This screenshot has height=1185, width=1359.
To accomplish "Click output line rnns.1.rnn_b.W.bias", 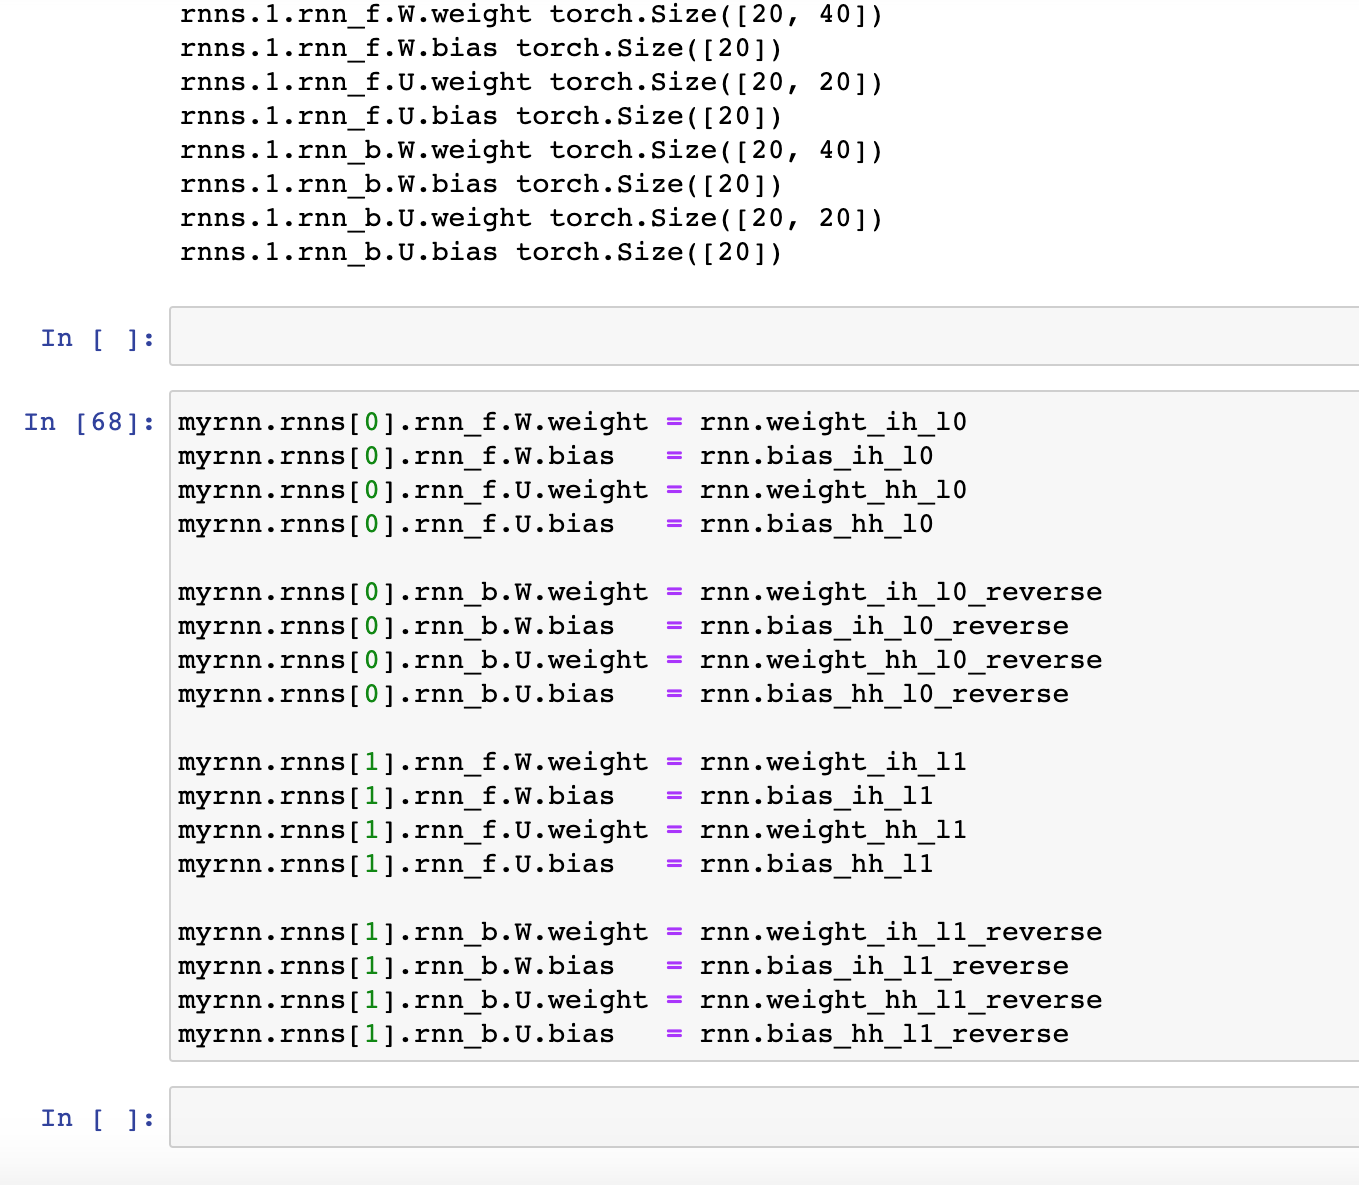I will tap(481, 184).
